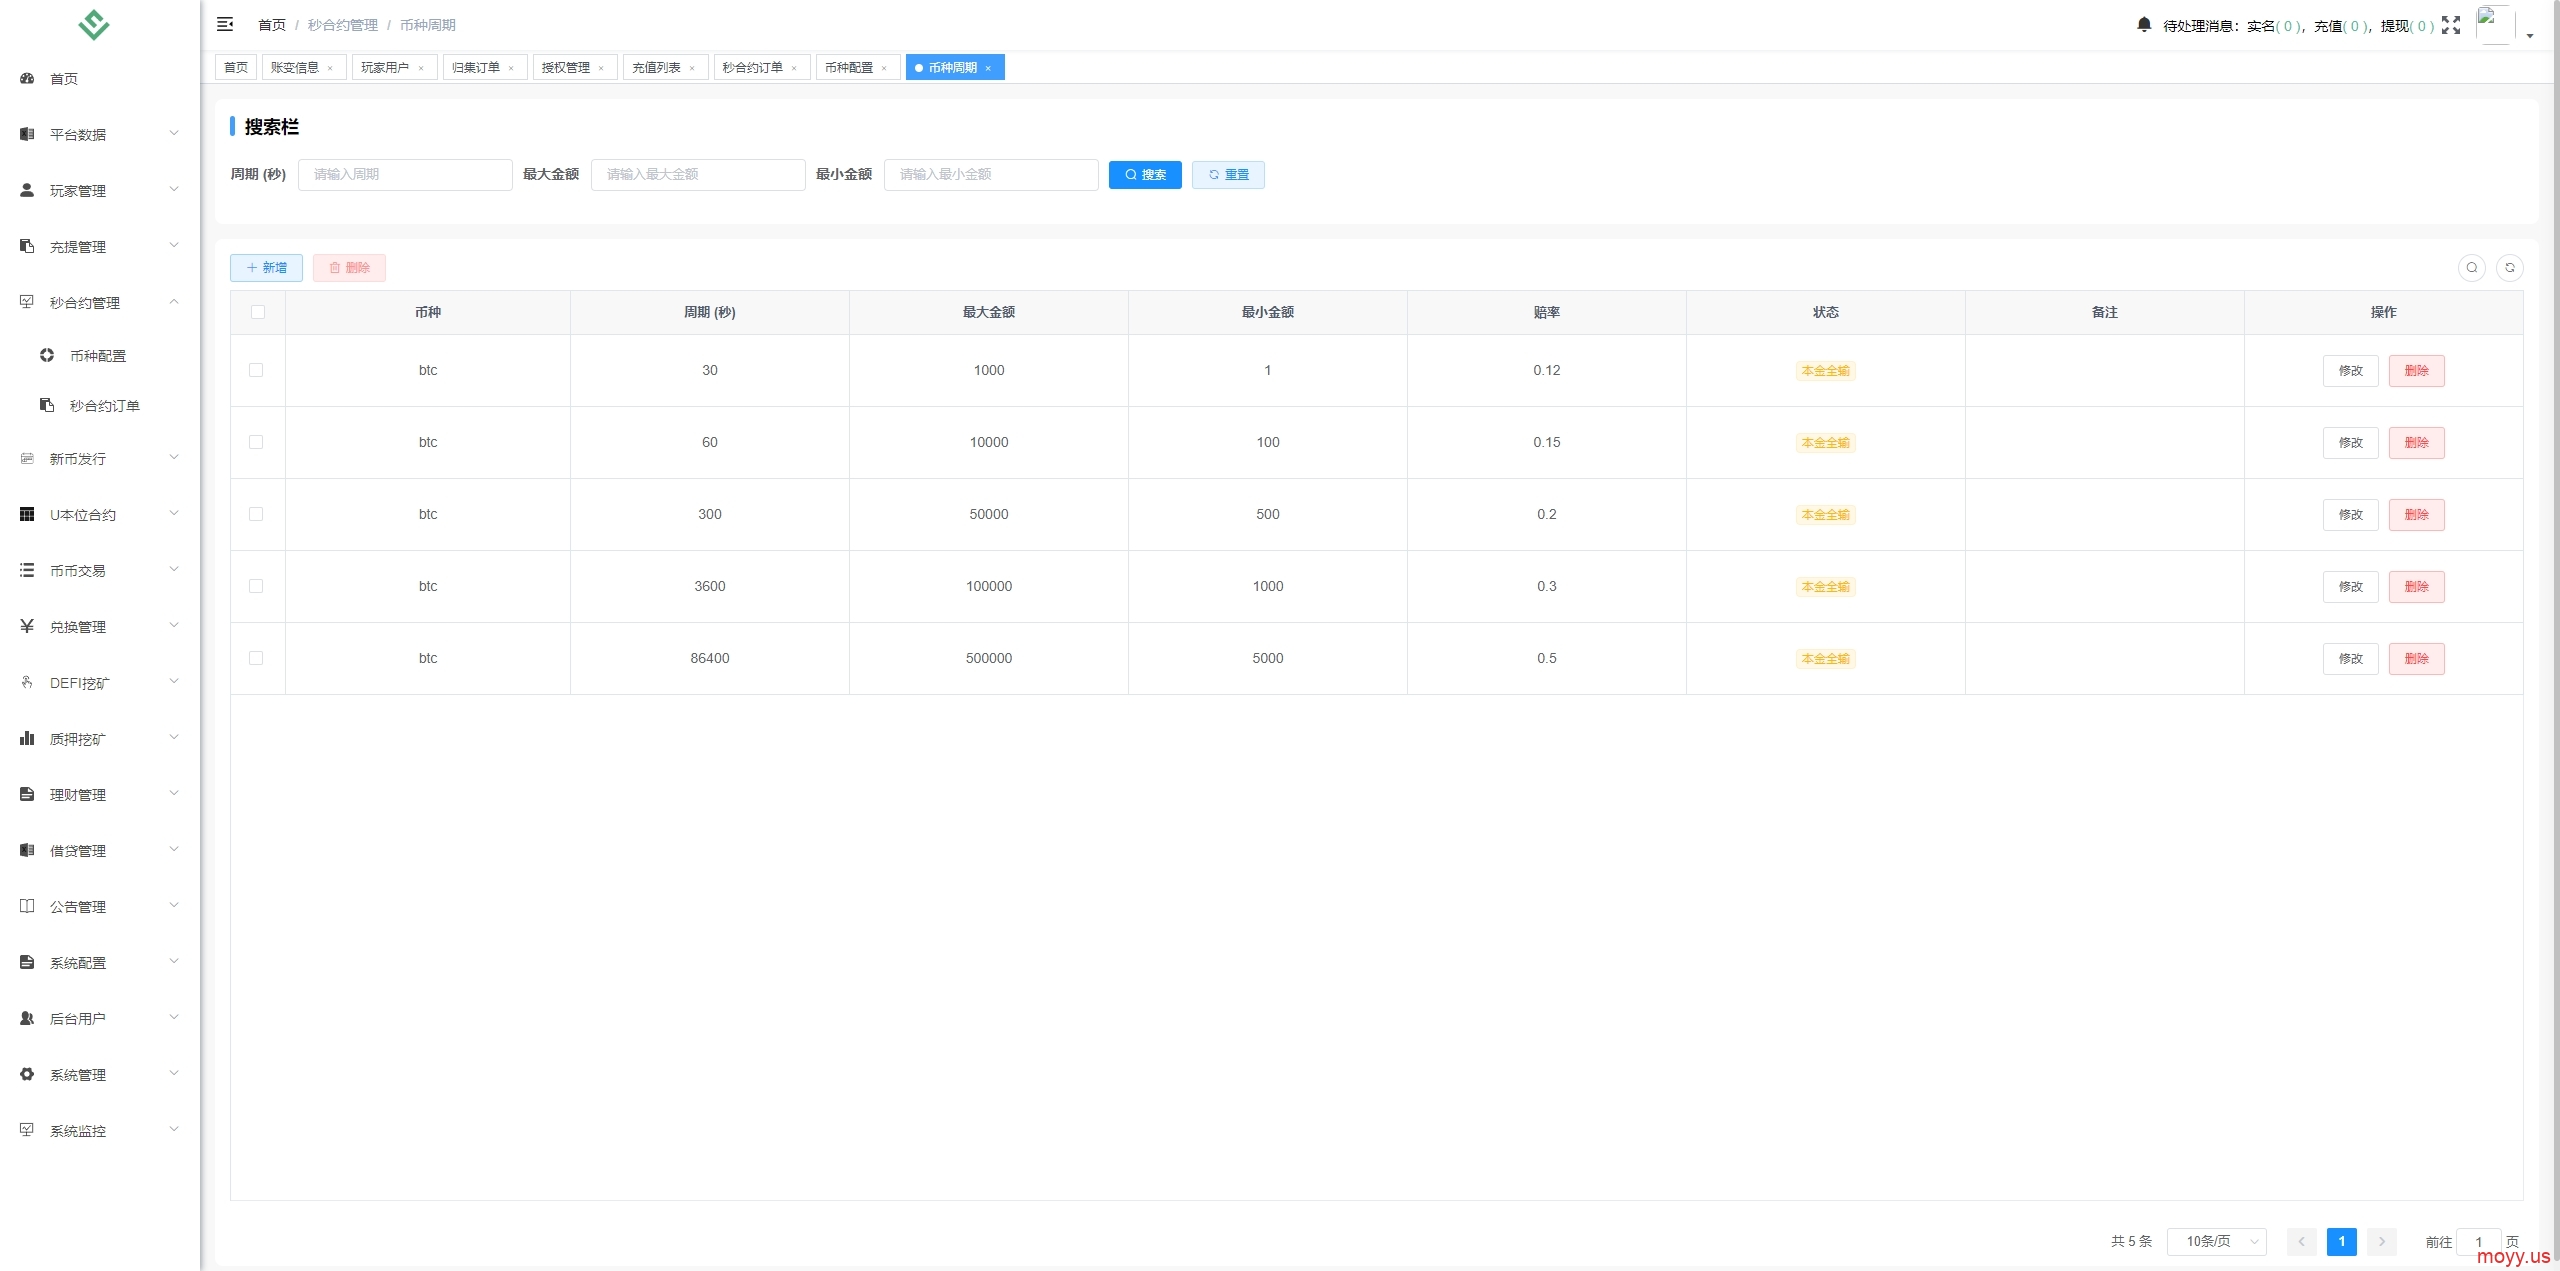The width and height of the screenshot is (2560, 1271).
Task: Refresh table with round refresh icon
Action: (2510, 267)
